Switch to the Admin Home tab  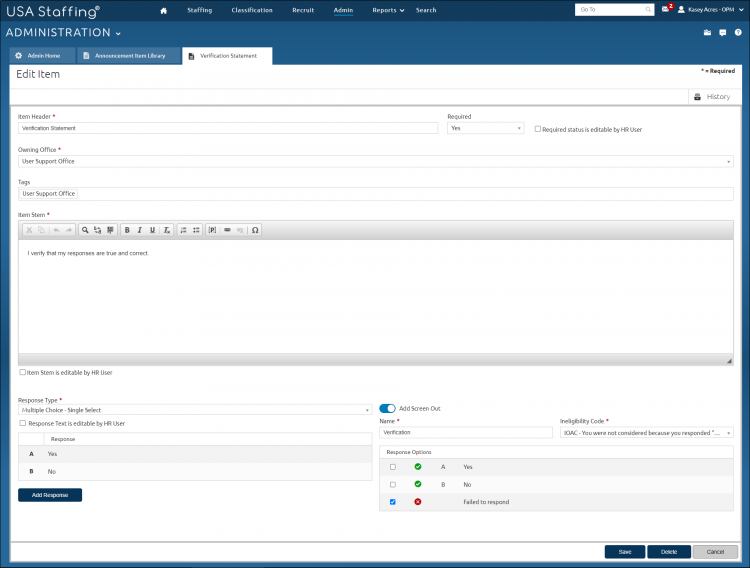(43, 56)
